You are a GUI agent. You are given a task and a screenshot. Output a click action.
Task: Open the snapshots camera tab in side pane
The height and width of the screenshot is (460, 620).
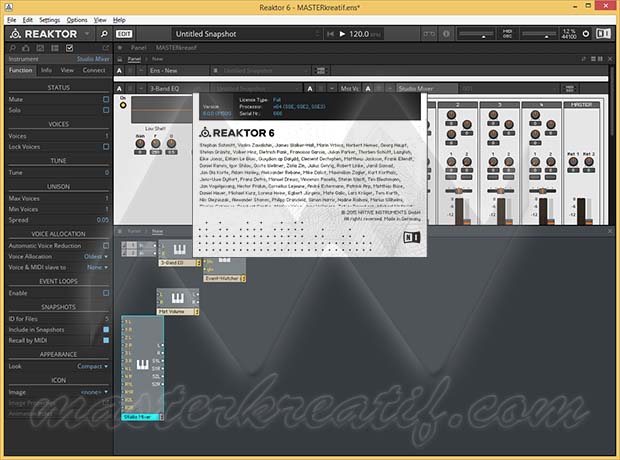26,48
